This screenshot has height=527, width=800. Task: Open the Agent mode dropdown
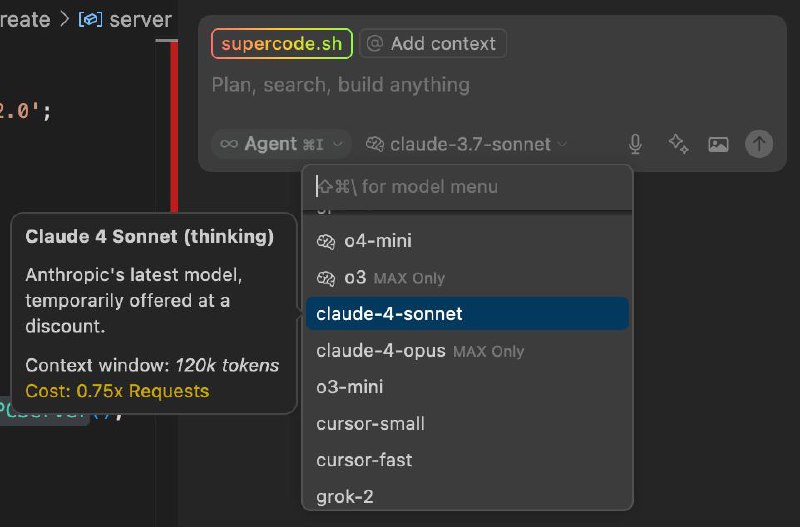click(x=281, y=144)
